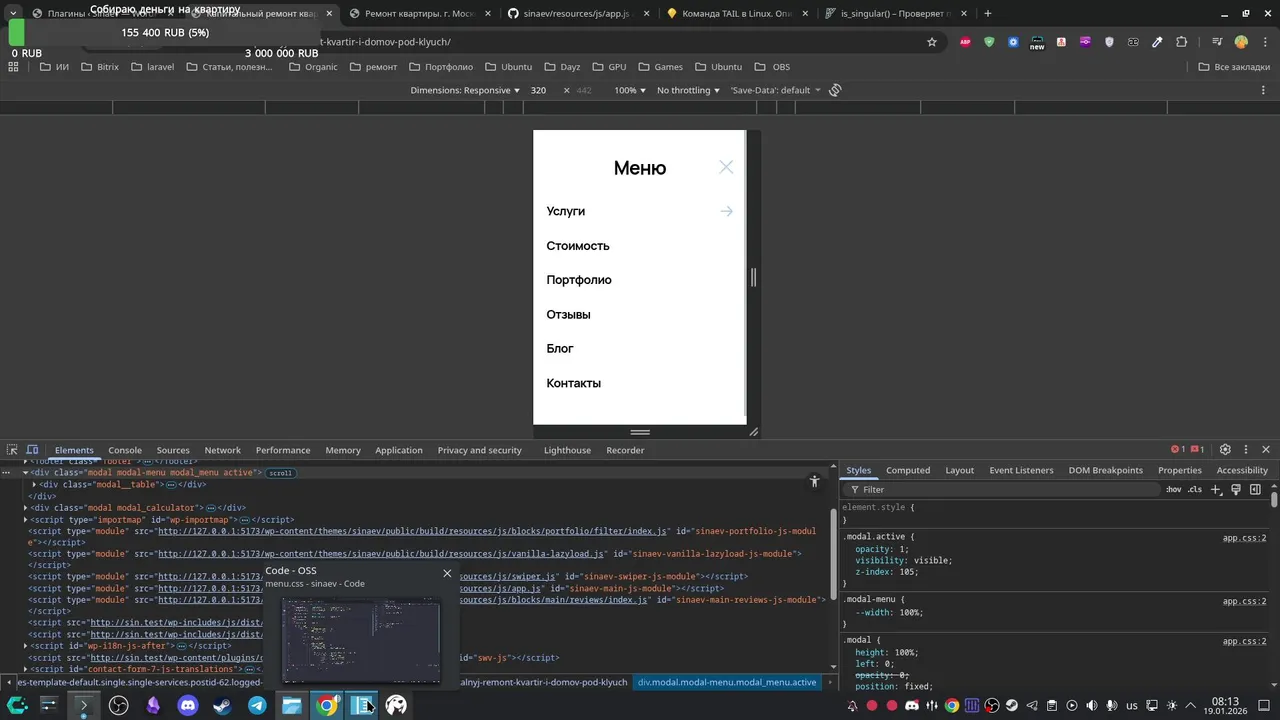Screen dimensions: 1280x720
Task: Open the ColorZilla eyedropper extension
Action: point(1157,42)
